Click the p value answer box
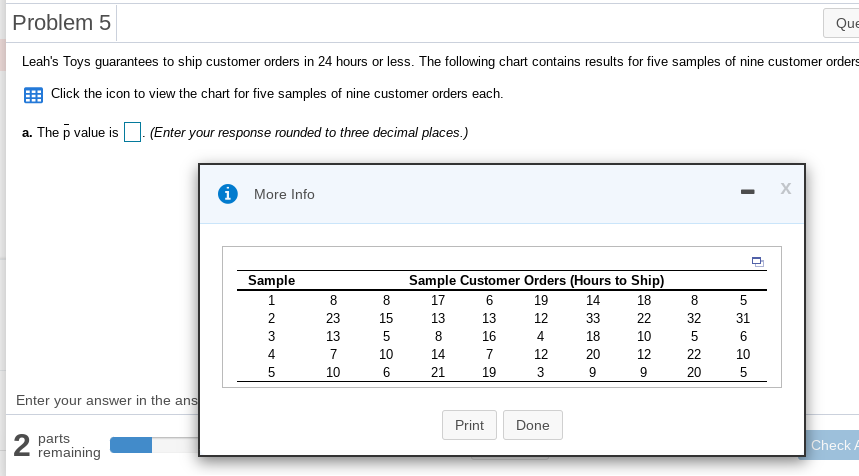The width and height of the screenshot is (859, 476). click(x=132, y=133)
